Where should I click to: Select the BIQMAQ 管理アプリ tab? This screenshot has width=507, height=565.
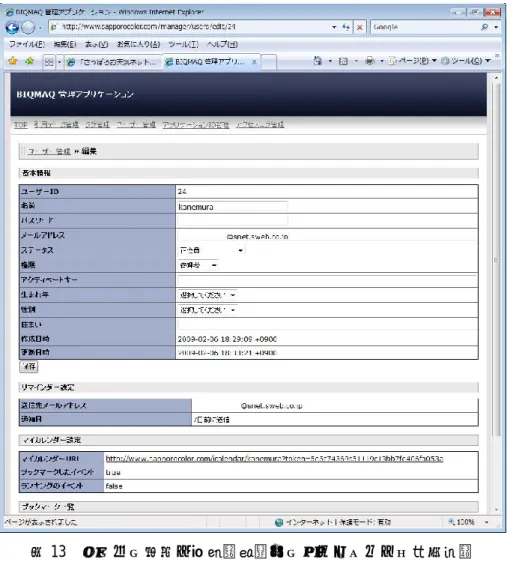[x=209, y=62]
